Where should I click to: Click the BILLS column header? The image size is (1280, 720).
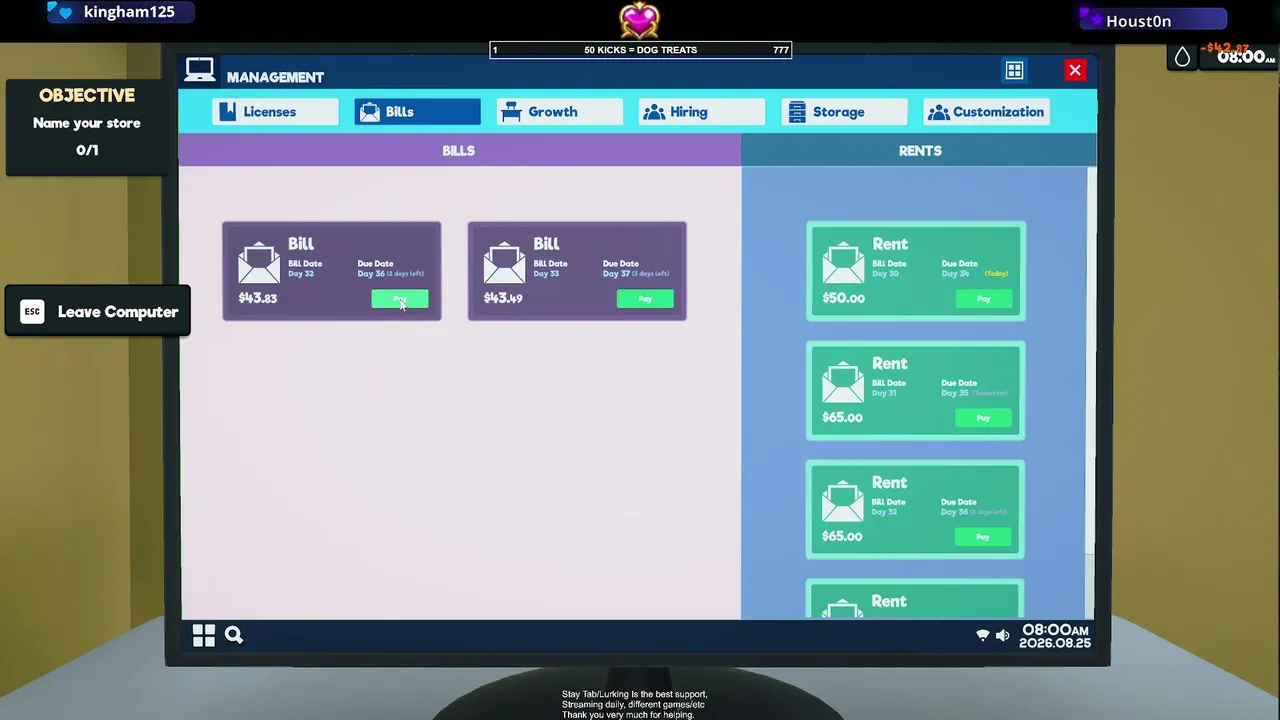(459, 151)
